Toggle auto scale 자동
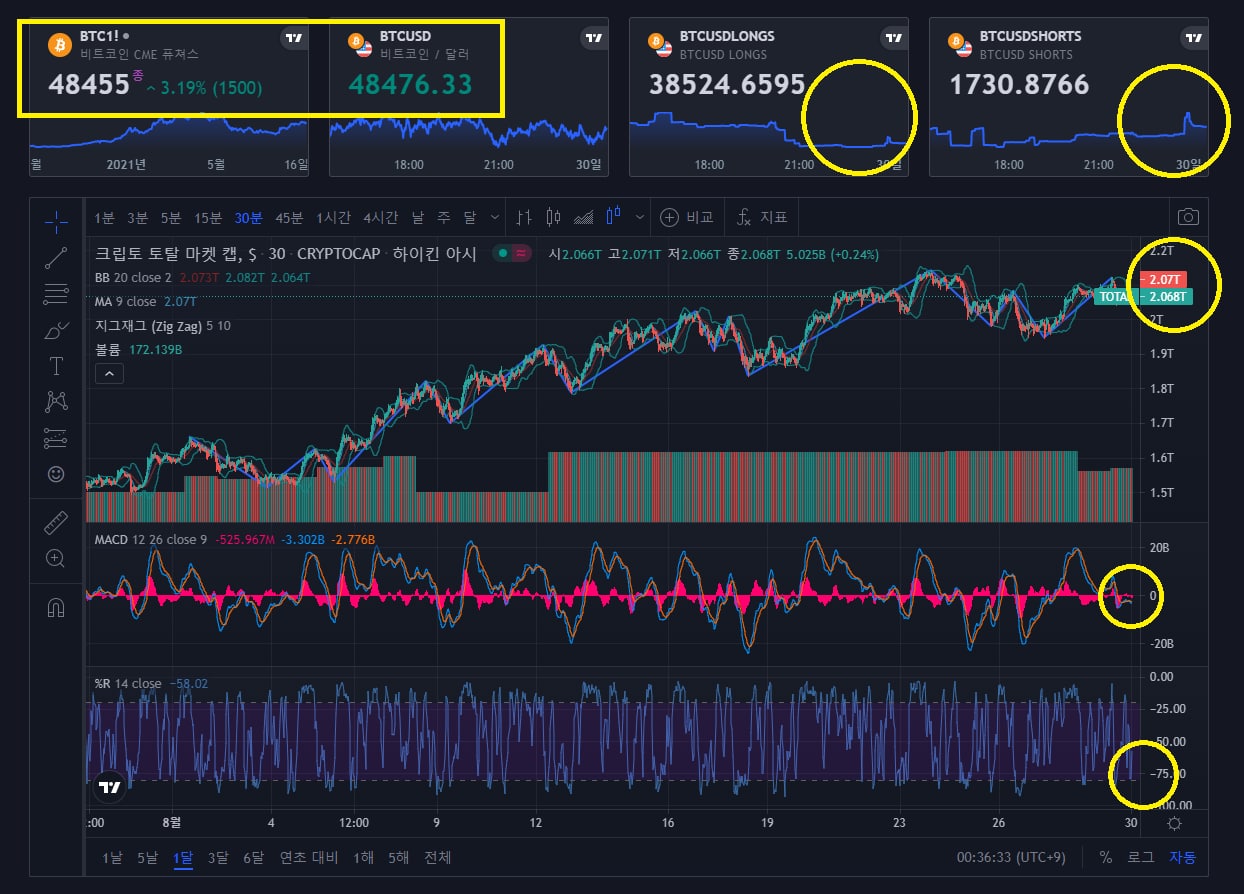The height and width of the screenshot is (894, 1244). click(x=1182, y=857)
